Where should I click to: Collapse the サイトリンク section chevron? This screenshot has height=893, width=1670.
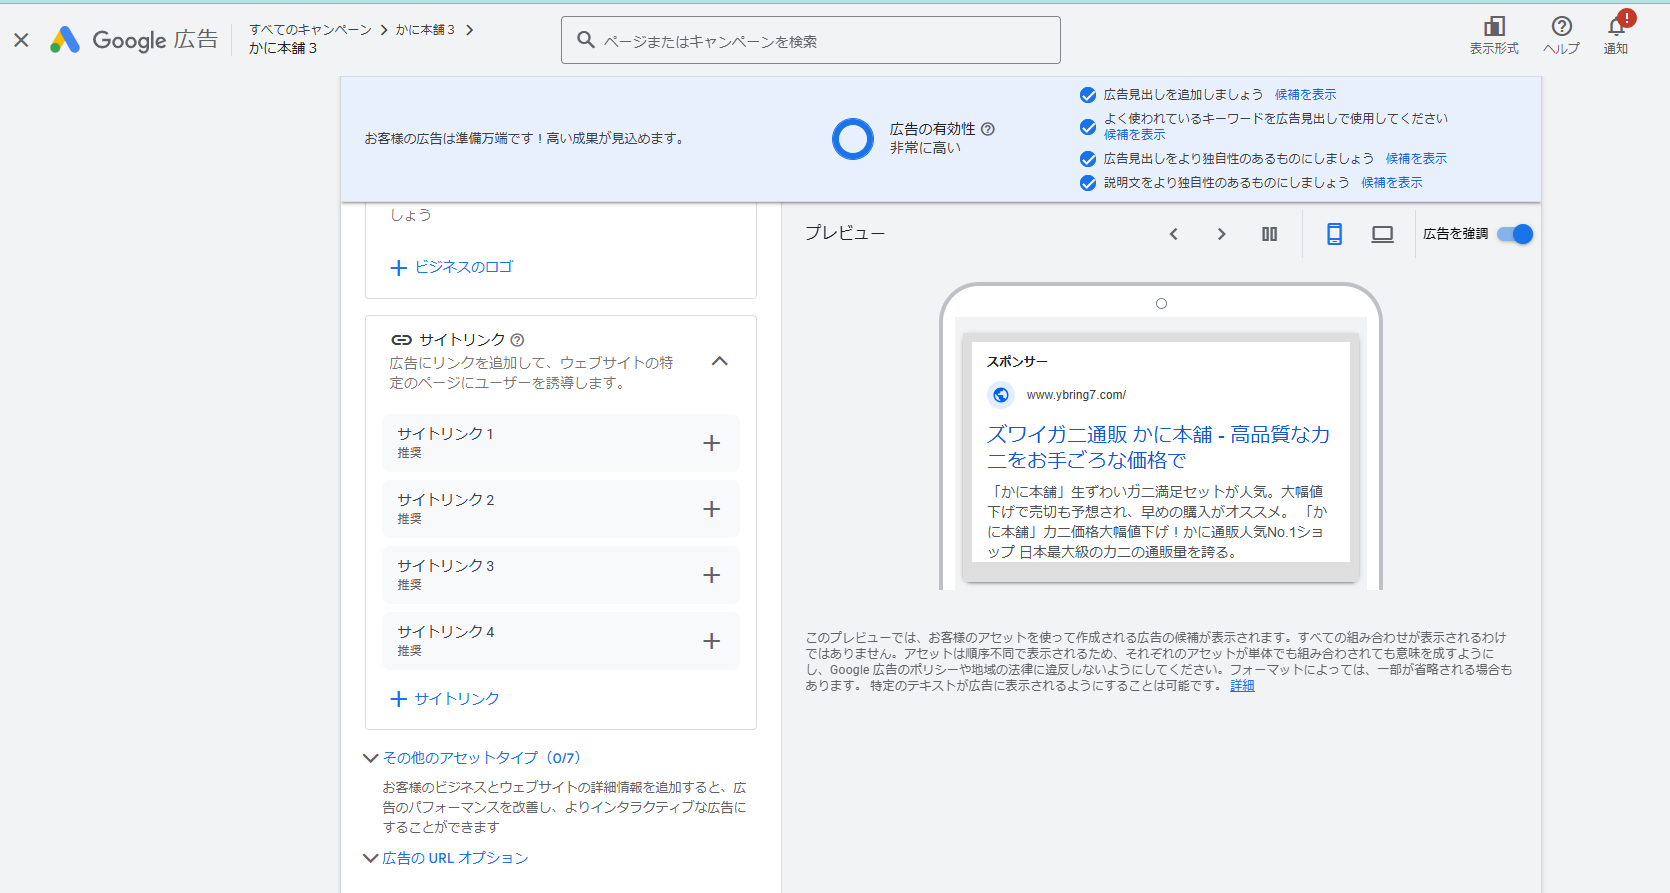719,361
